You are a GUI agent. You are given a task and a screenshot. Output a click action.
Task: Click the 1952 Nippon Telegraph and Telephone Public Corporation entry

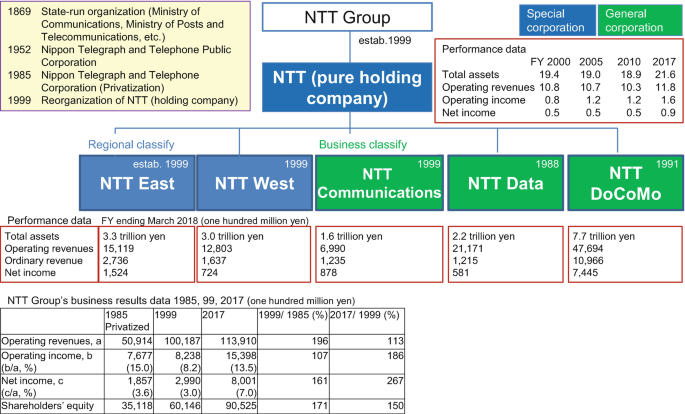[x=119, y=56]
